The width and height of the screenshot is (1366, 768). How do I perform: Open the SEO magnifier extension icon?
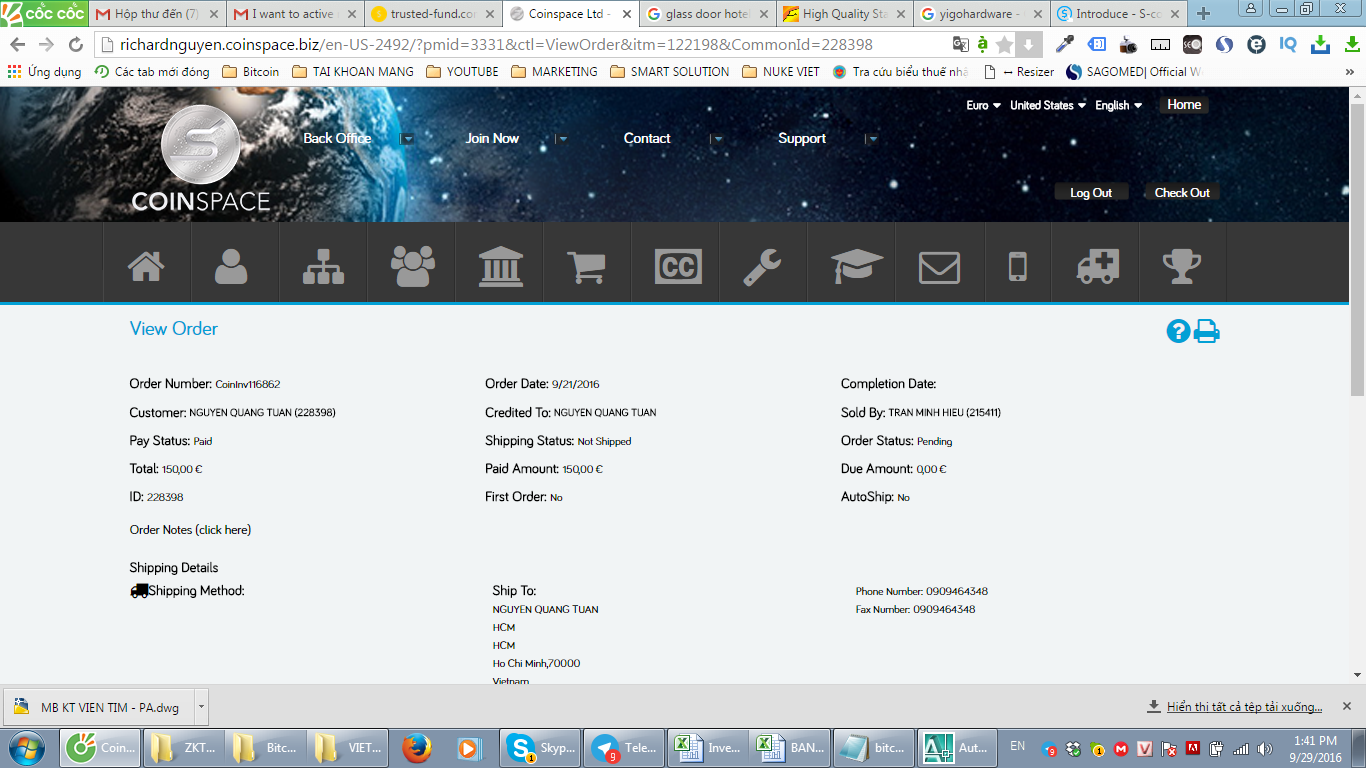click(1192, 45)
